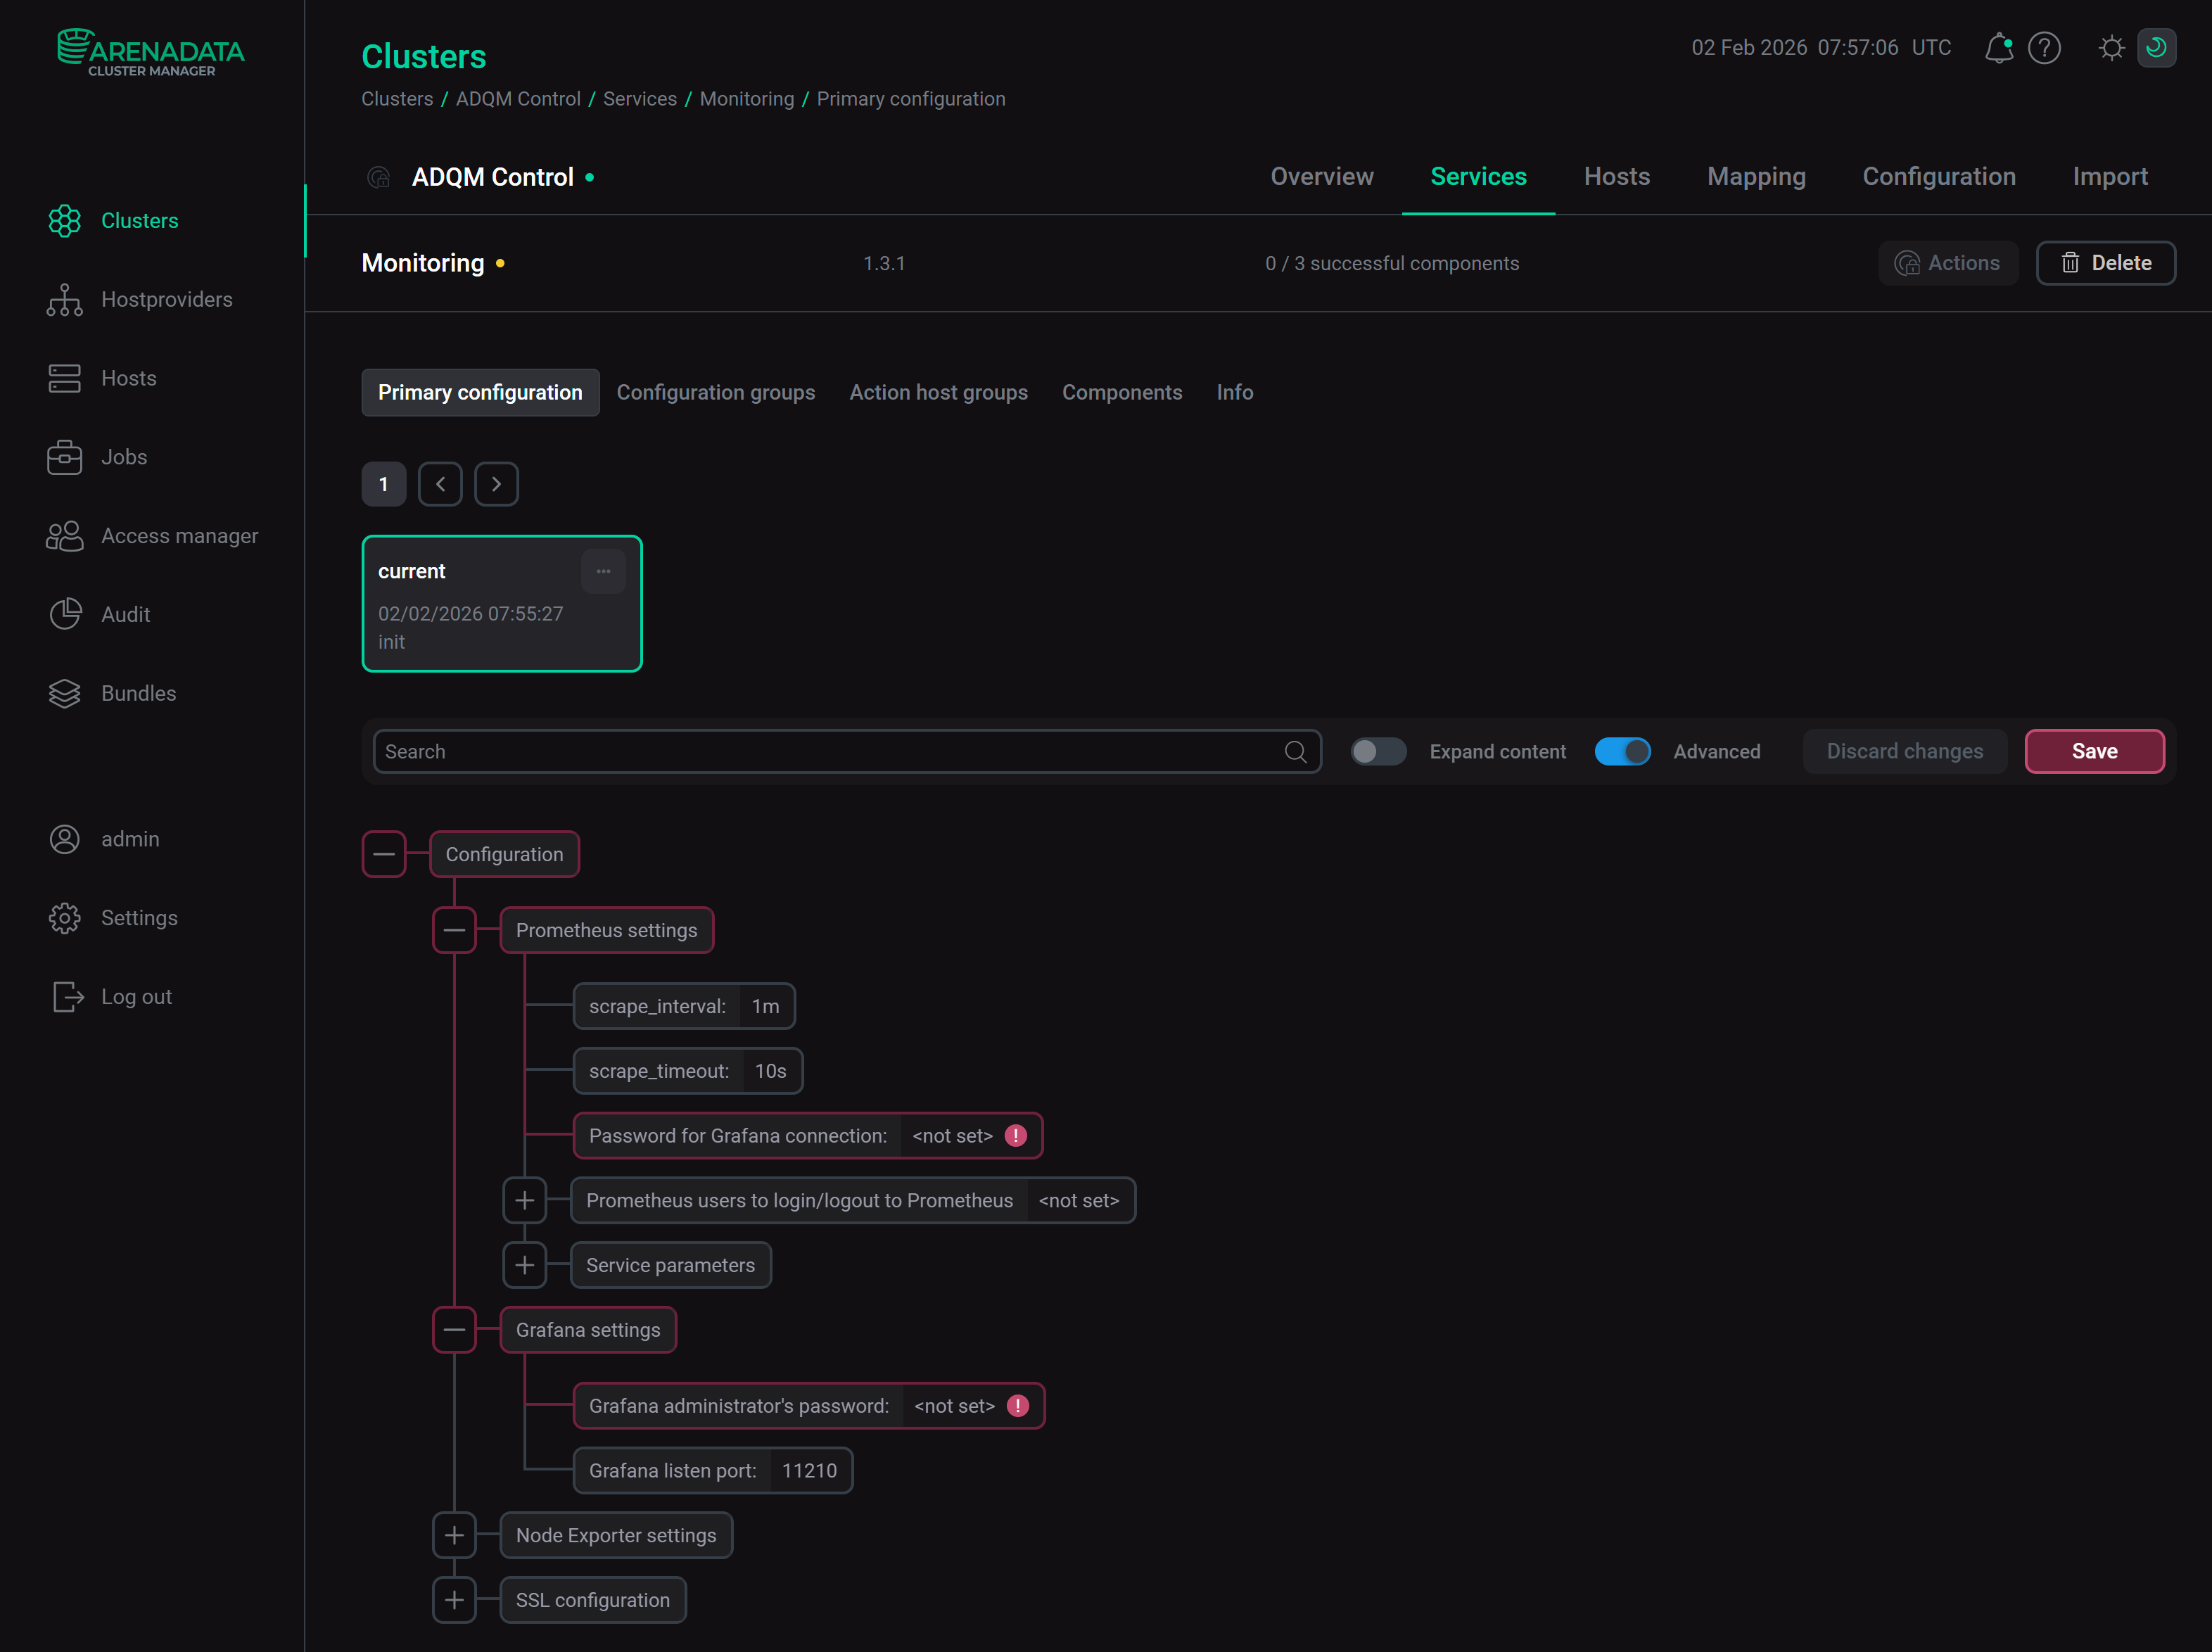Open the Bundles section icon
Viewport: 2212px width, 1652px height.
coord(65,693)
